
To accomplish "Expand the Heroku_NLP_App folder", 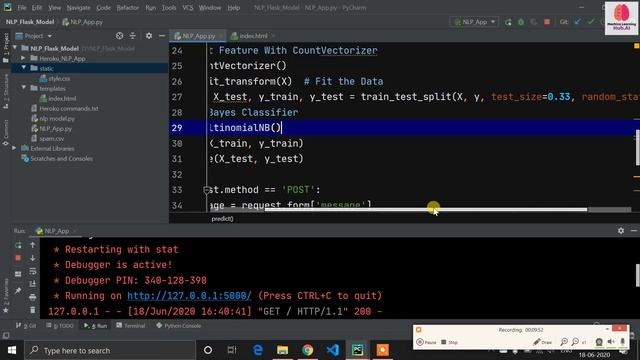I will coord(23,58).
